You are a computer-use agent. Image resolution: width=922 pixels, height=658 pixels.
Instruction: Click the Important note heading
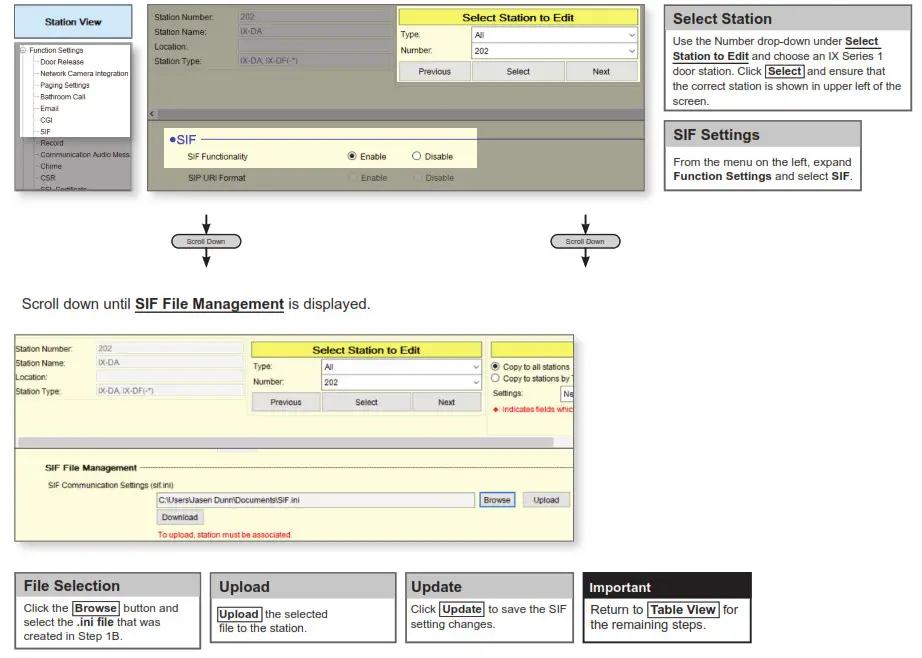pyautogui.click(x=620, y=587)
